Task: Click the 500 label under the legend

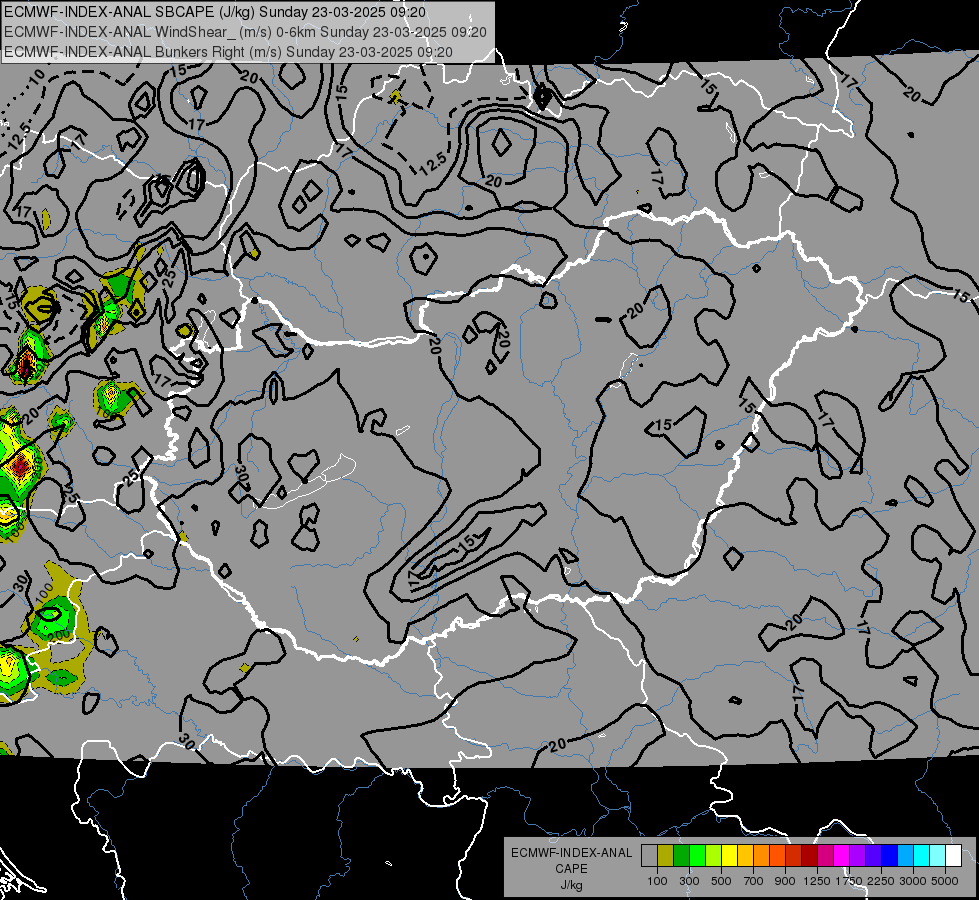Action: click(x=721, y=881)
